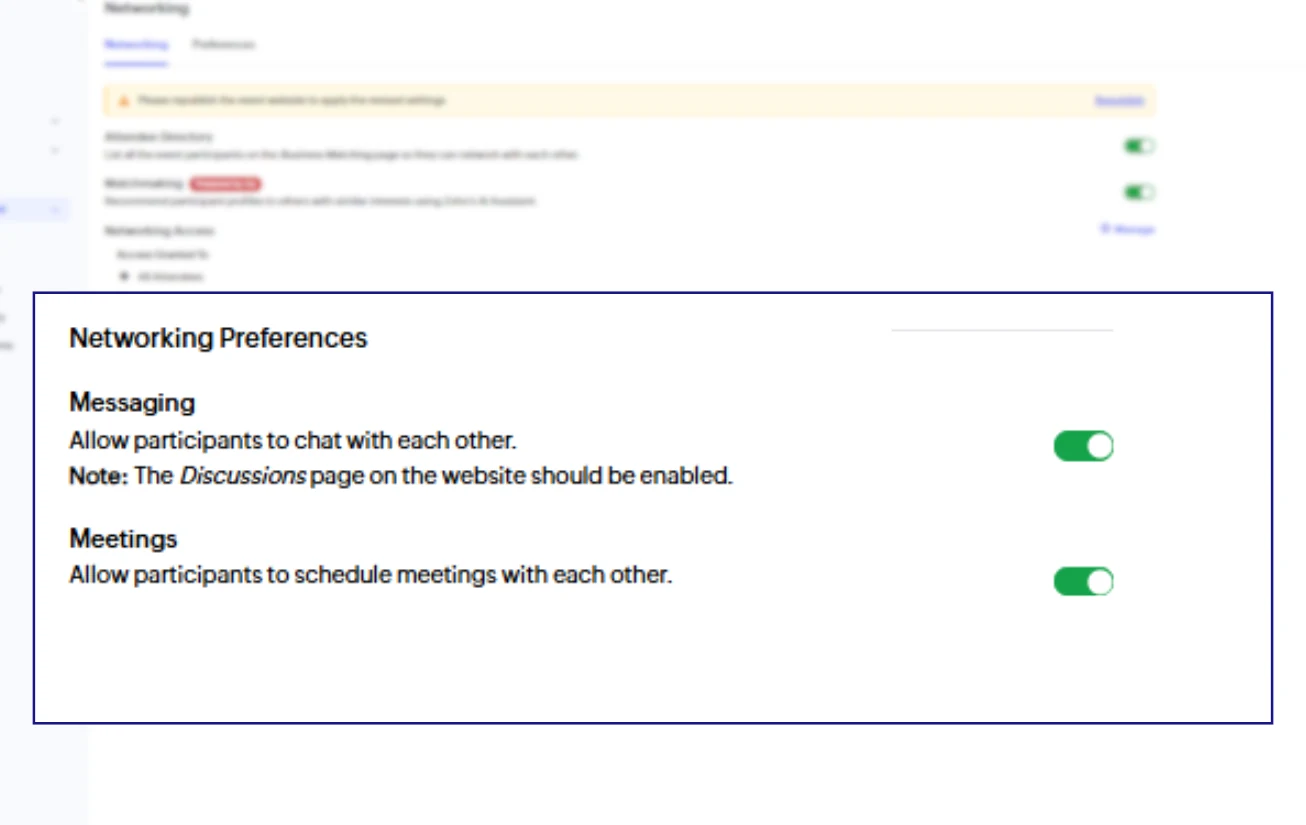Click the italic Discussions text in the note
Viewport: 1306px width, 825px height.
pyautogui.click(x=242, y=476)
